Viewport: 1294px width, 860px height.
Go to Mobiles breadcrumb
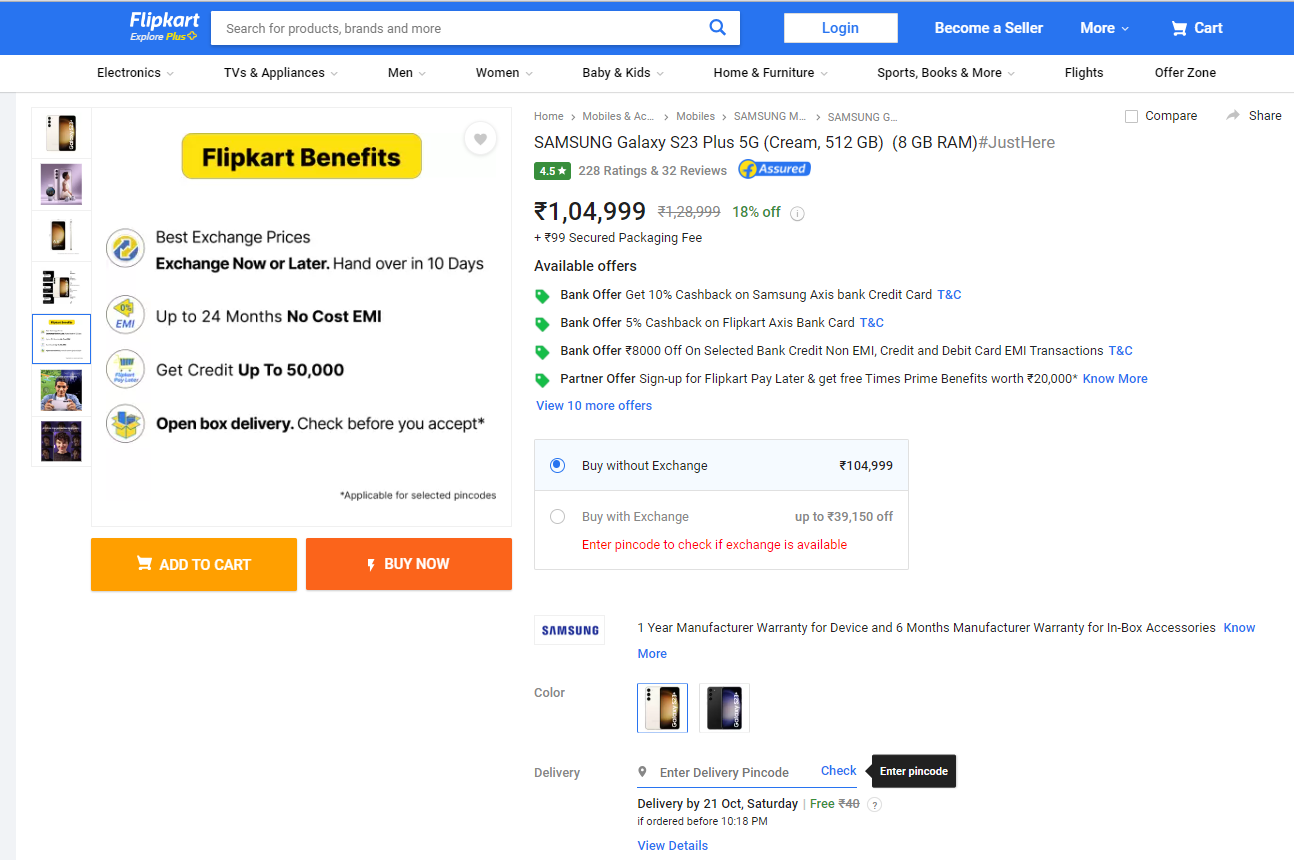click(696, 117)
